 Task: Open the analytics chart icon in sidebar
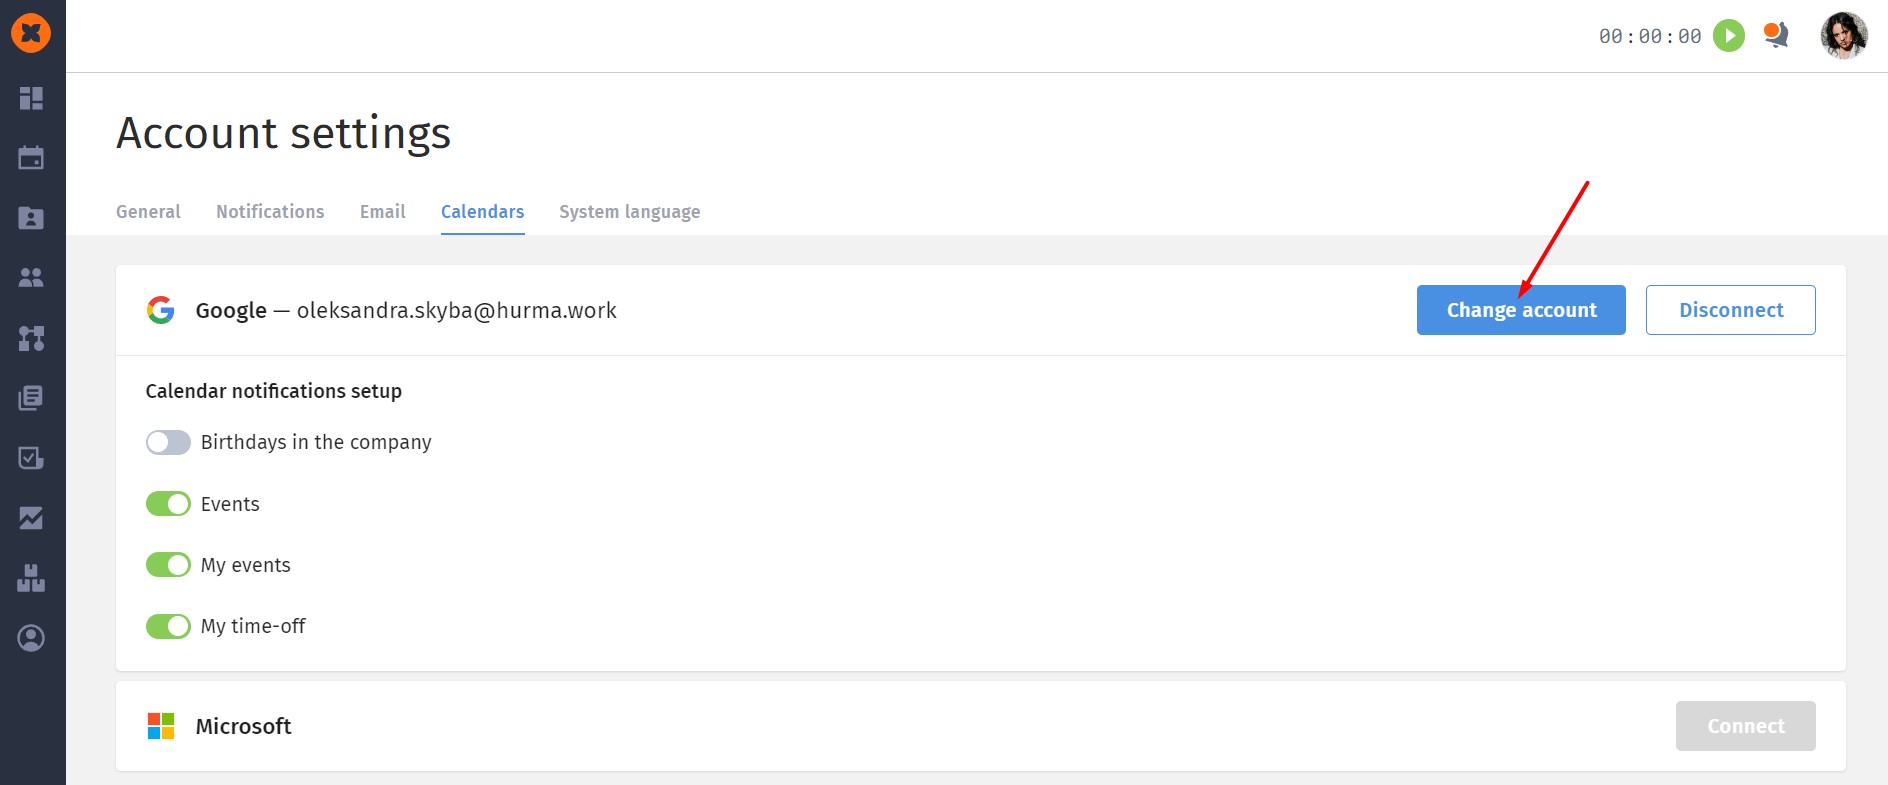tap(31, 518)
